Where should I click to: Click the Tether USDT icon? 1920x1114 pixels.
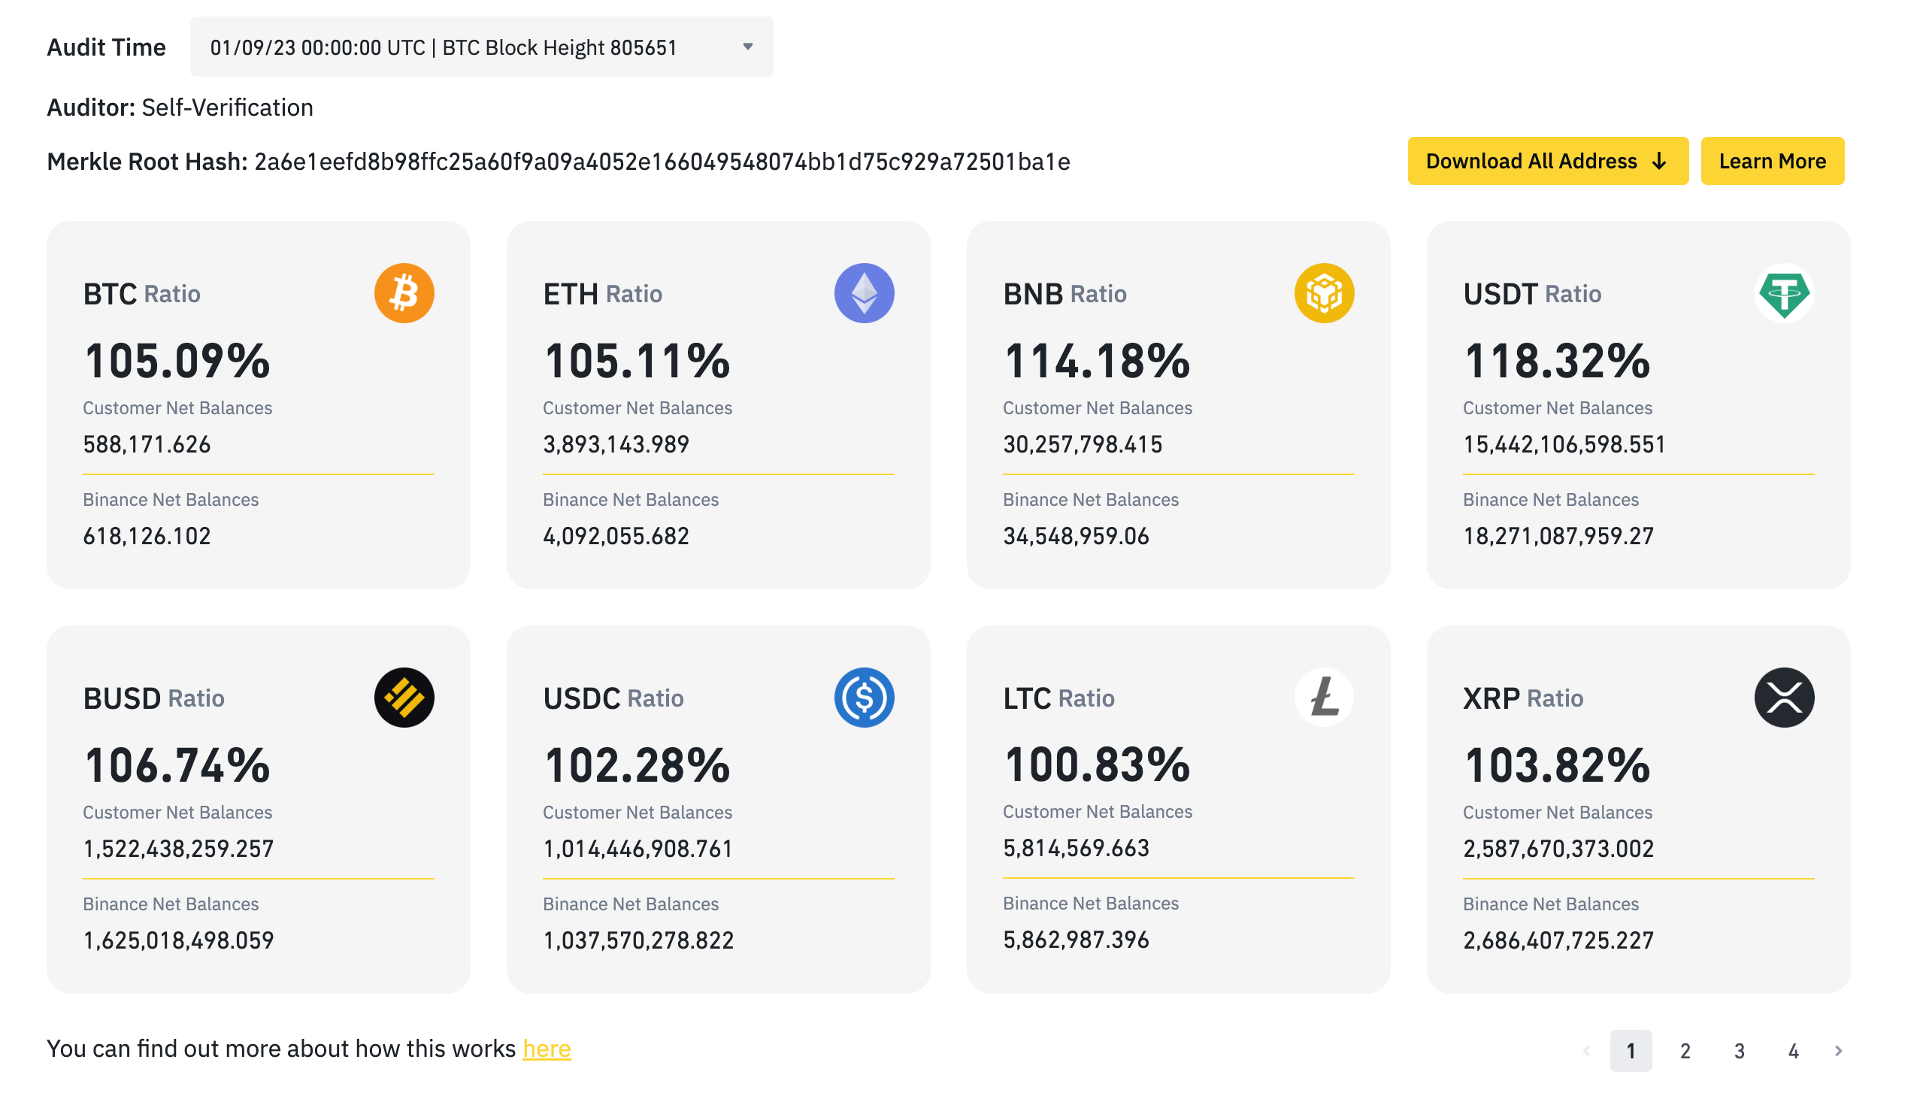(x=1784, y=293)
